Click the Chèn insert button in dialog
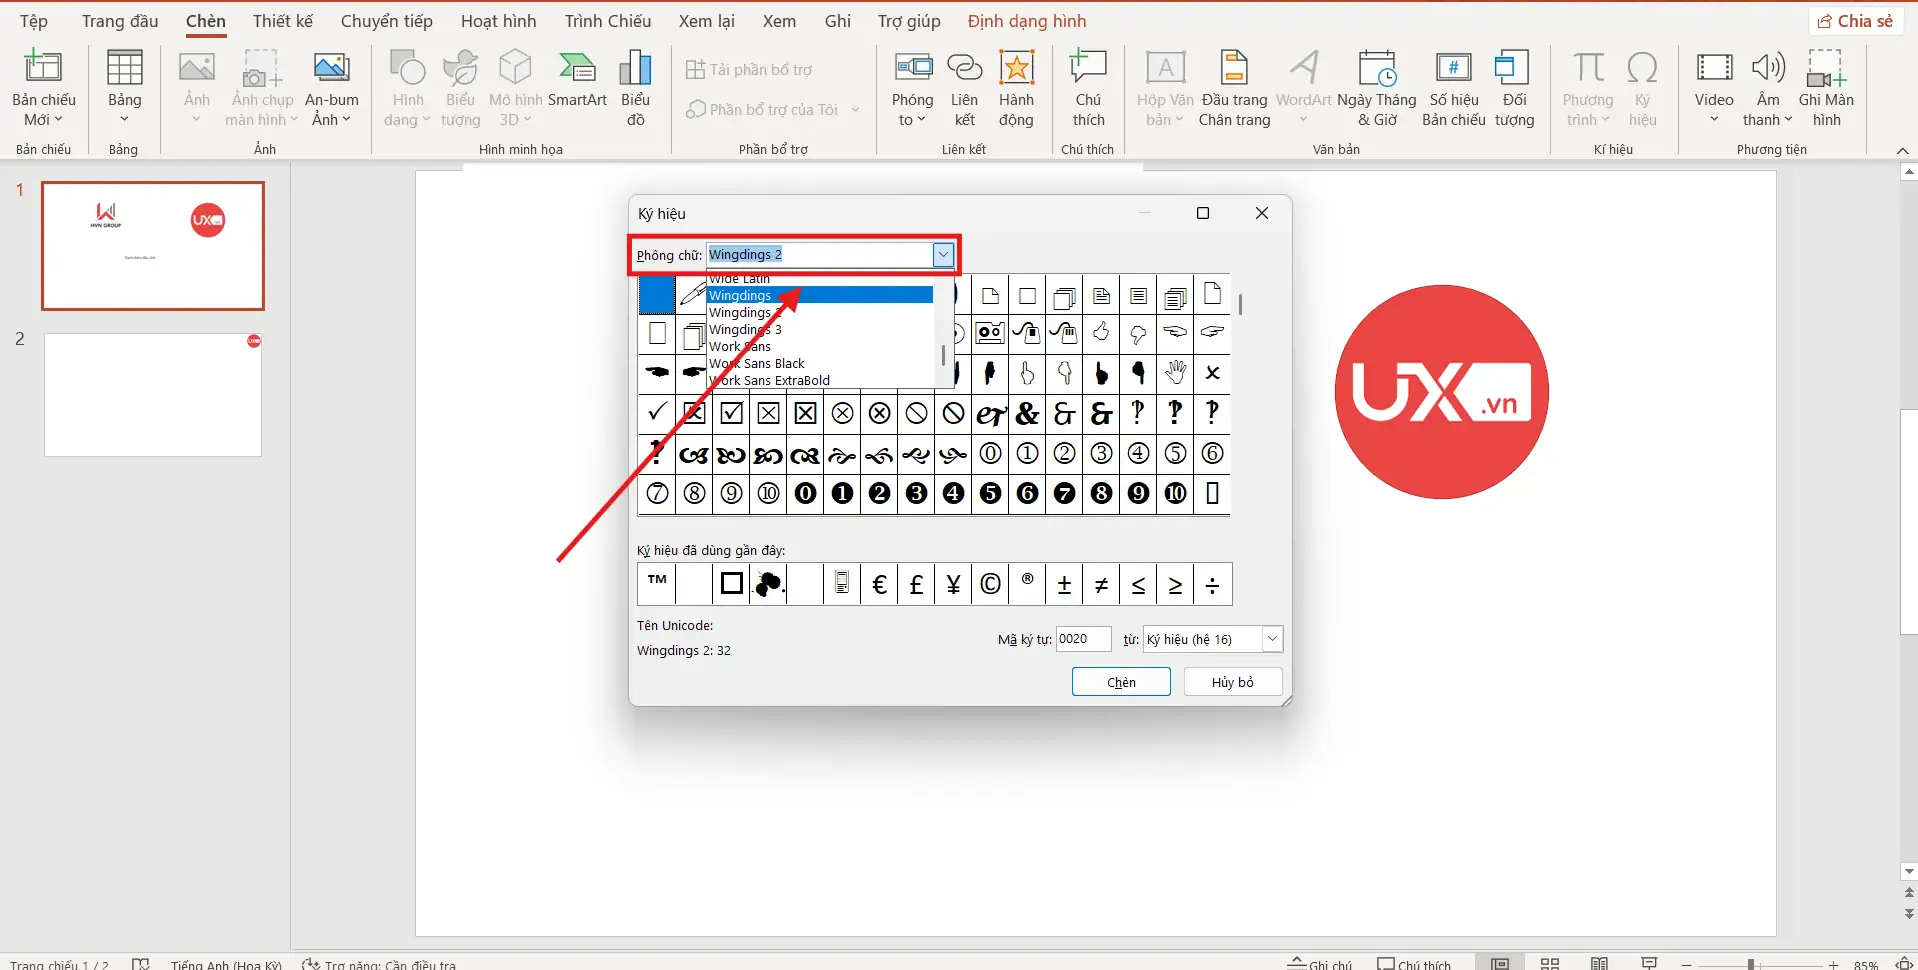1918x970 pixels. (1121, 682)
